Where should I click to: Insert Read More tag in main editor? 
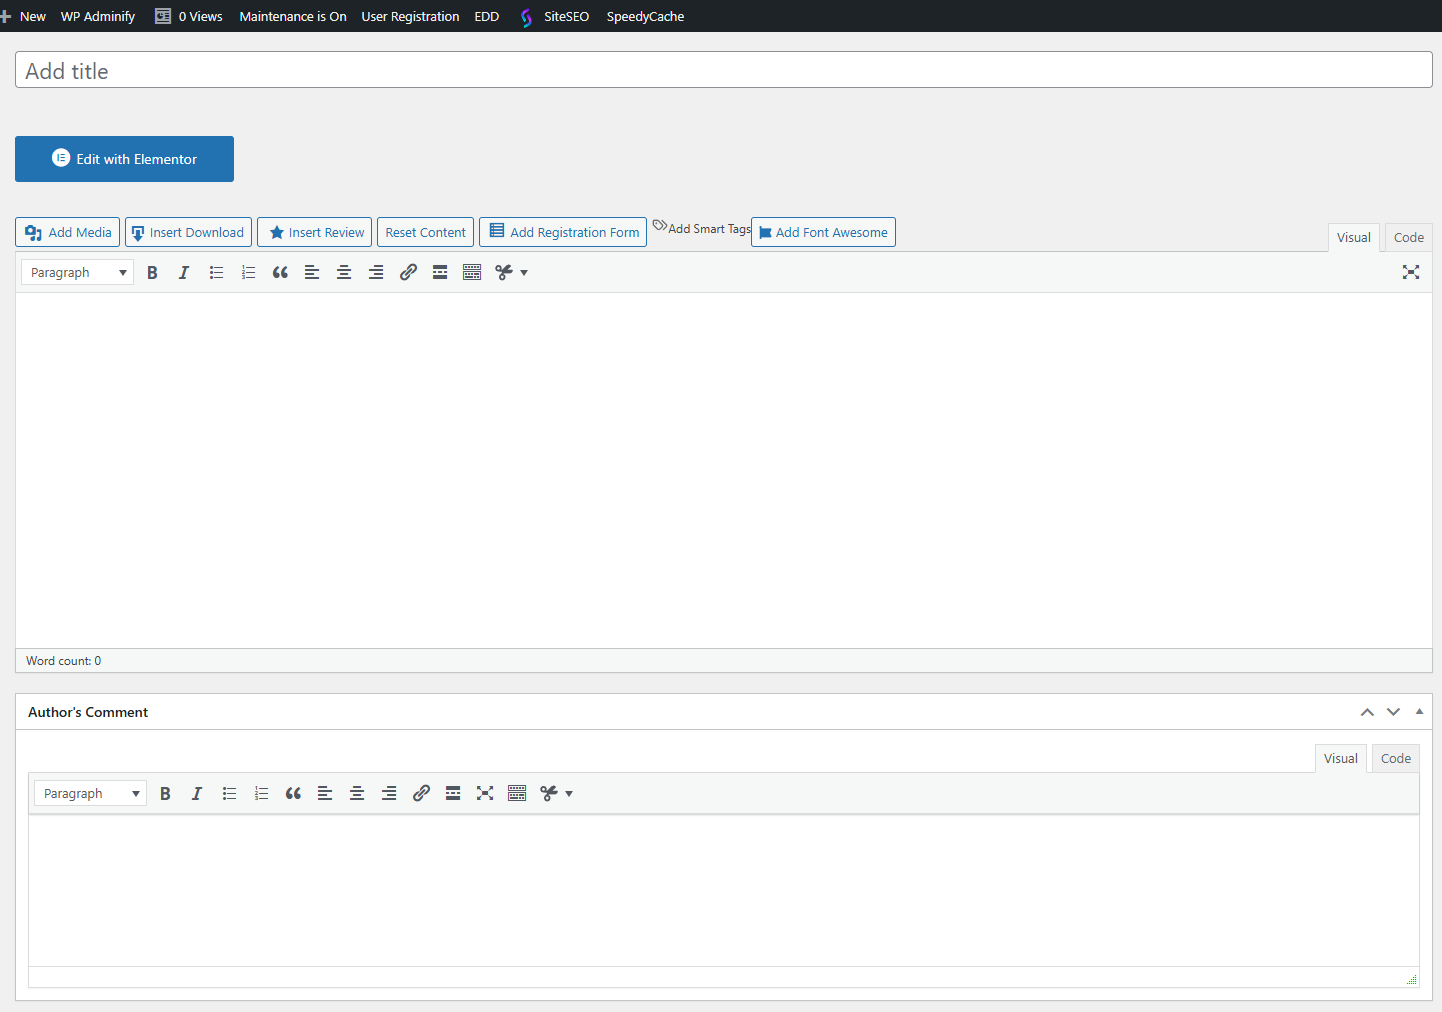(440, 273)
